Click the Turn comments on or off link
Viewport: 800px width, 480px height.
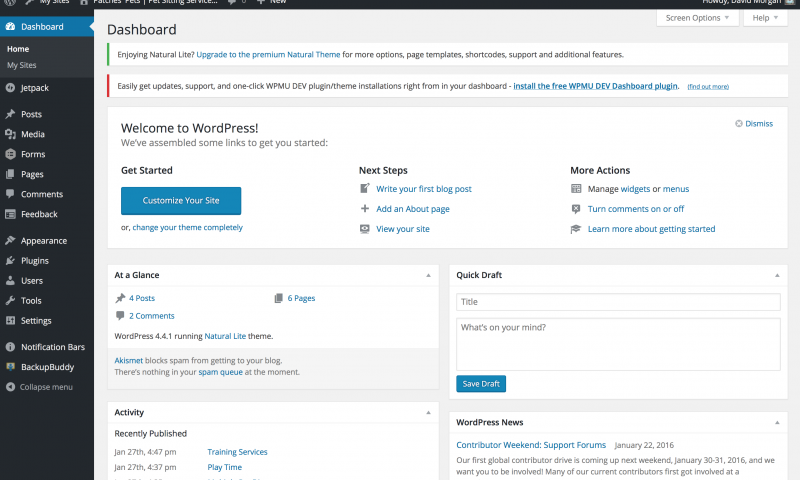[636, 209]
